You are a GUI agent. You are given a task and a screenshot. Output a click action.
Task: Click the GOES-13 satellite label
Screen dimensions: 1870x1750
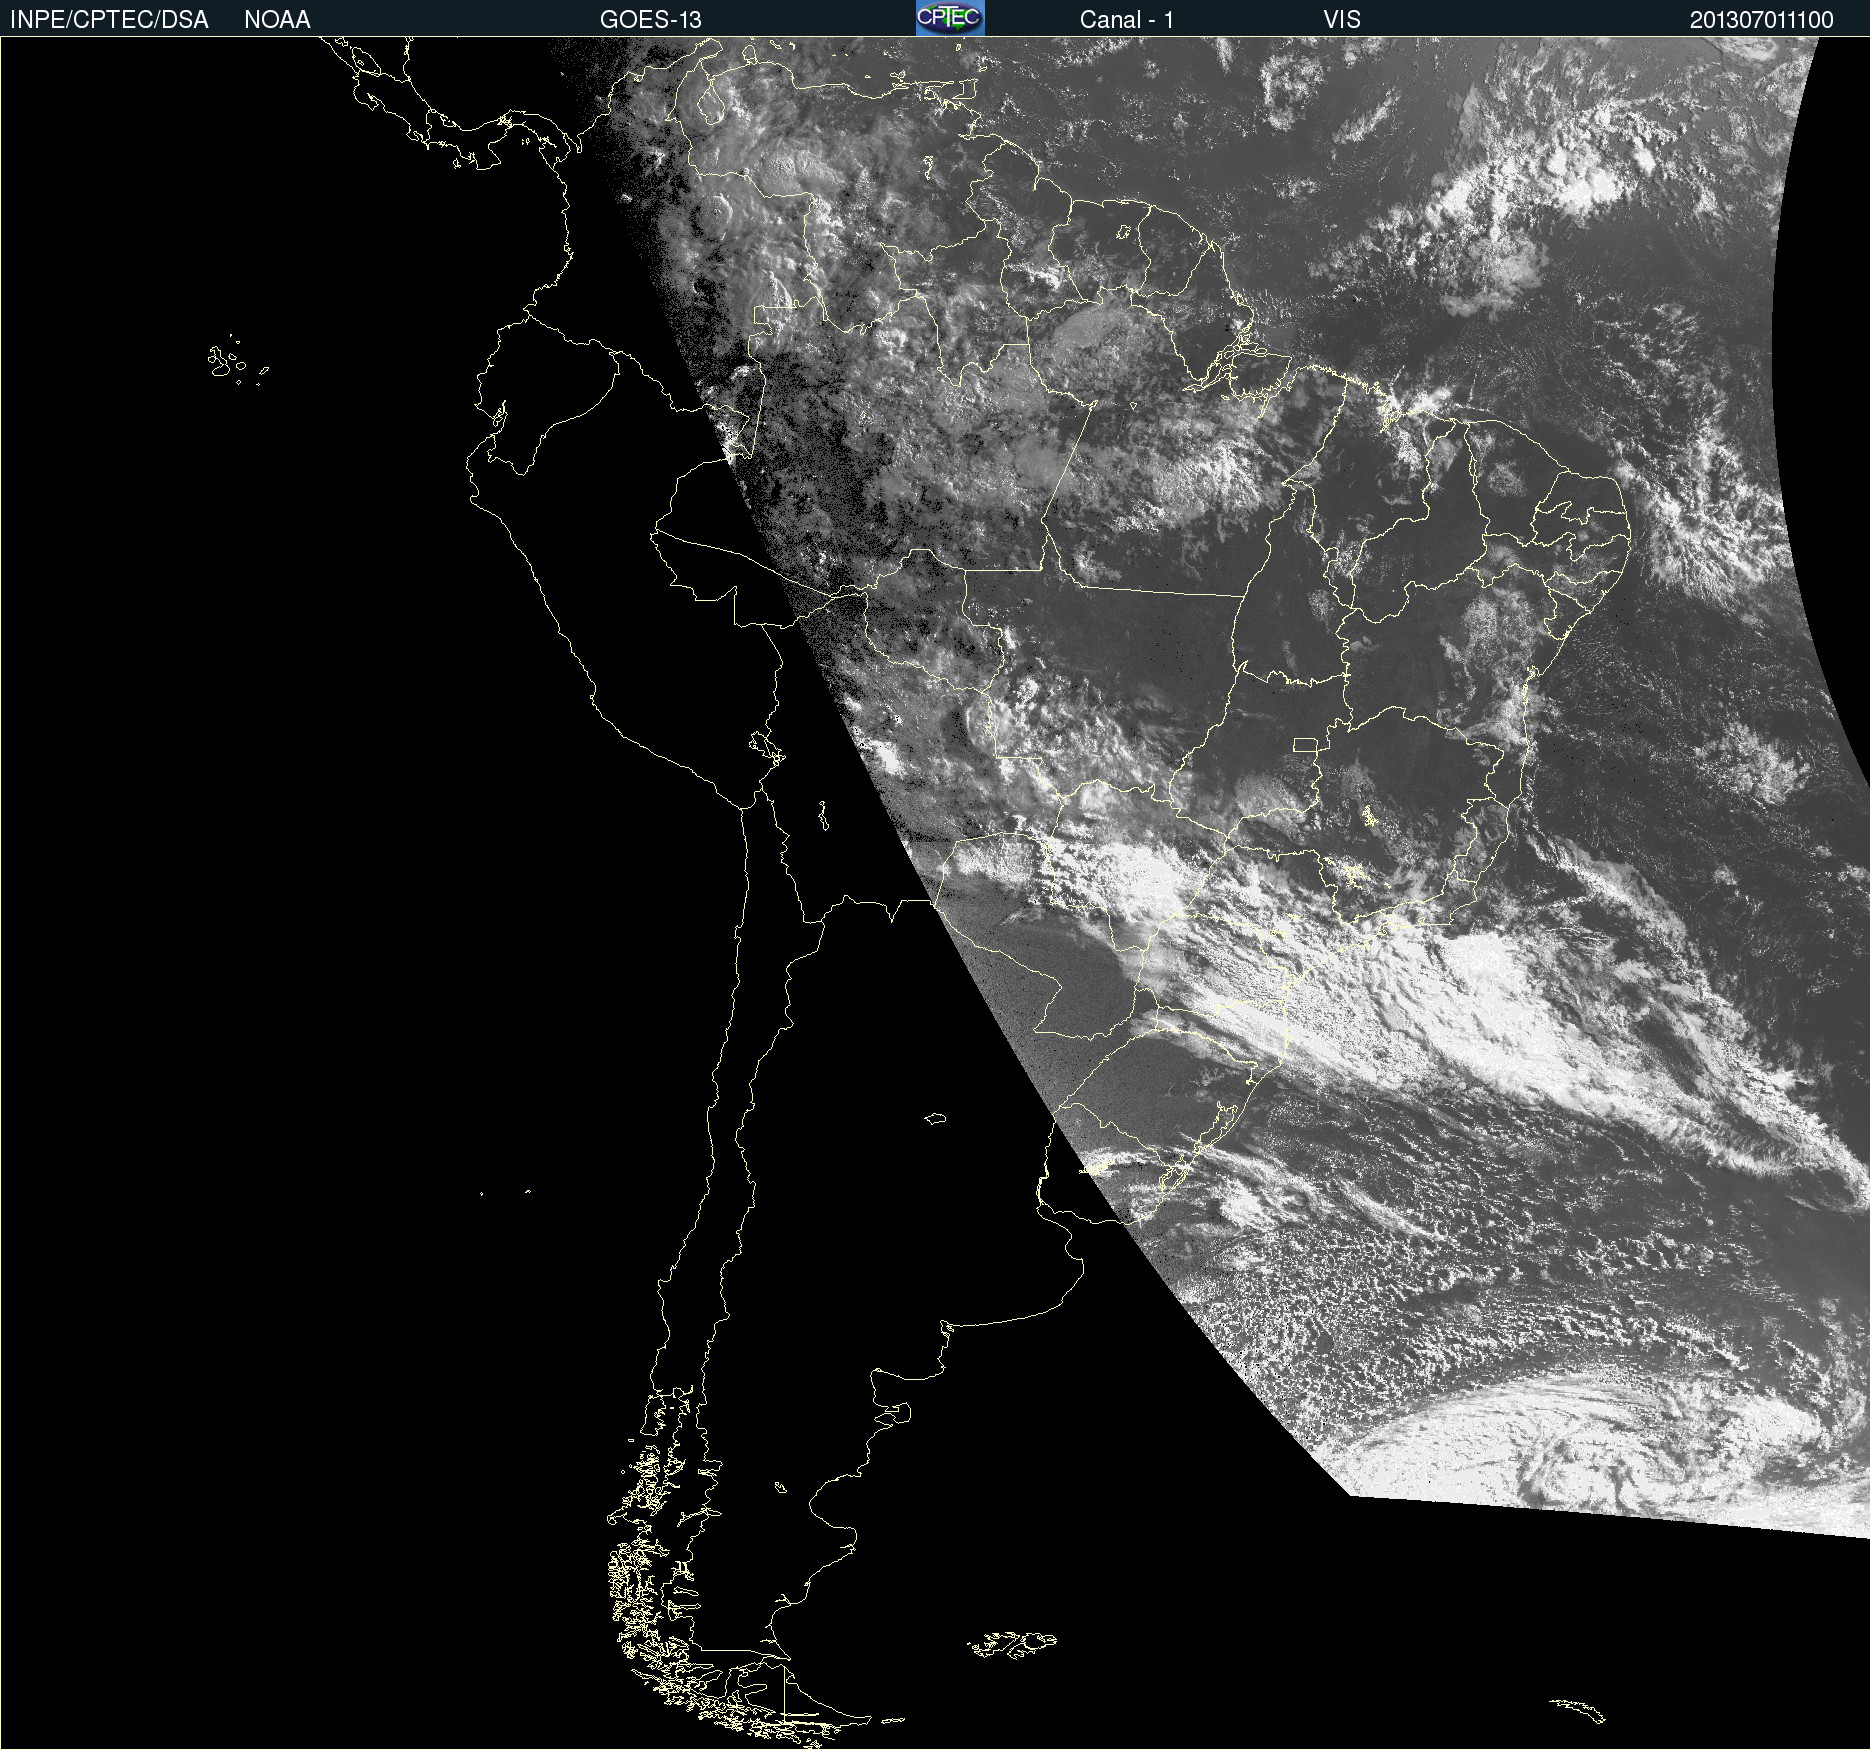tap(650, 20)
